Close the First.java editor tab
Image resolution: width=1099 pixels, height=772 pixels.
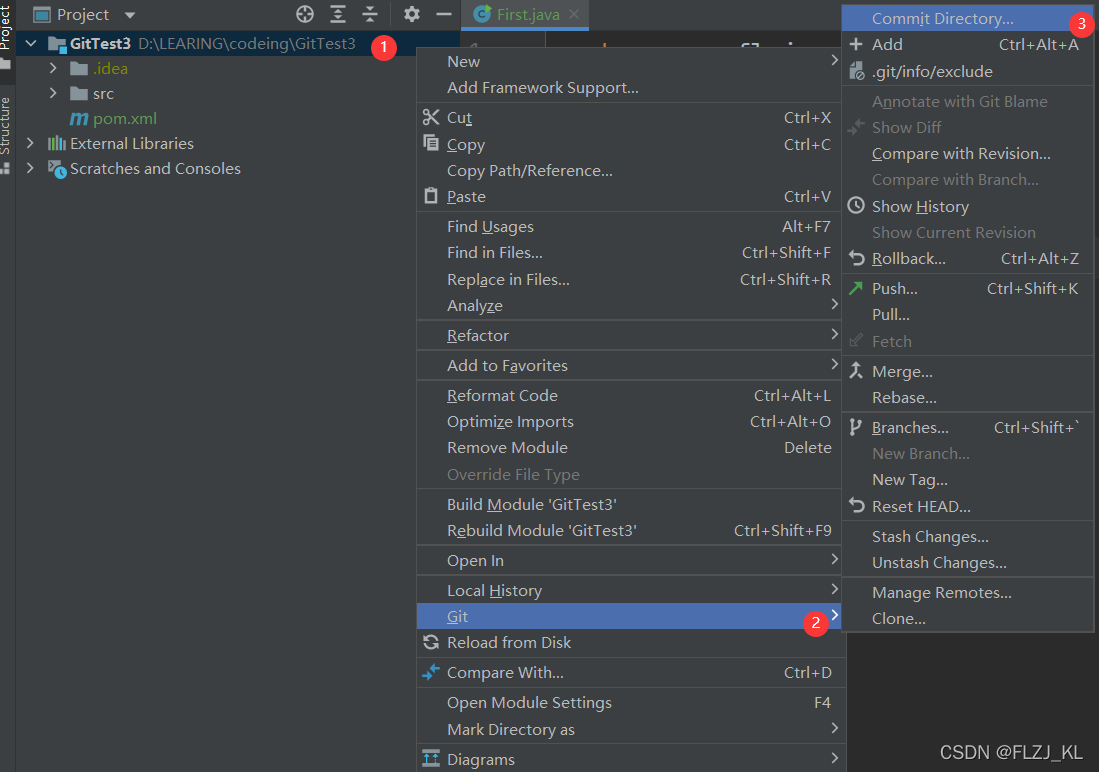click(574, 14)
